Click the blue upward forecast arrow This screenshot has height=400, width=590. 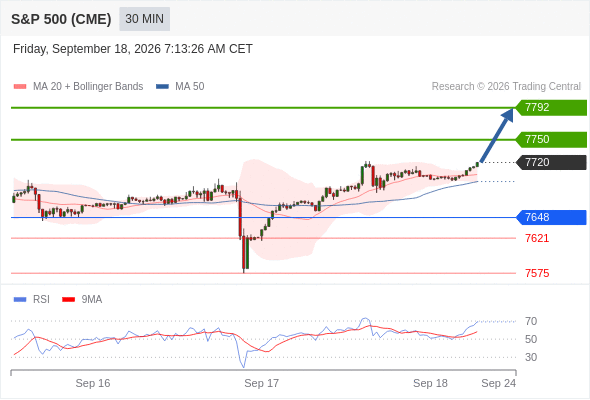(x=497, y=135)
